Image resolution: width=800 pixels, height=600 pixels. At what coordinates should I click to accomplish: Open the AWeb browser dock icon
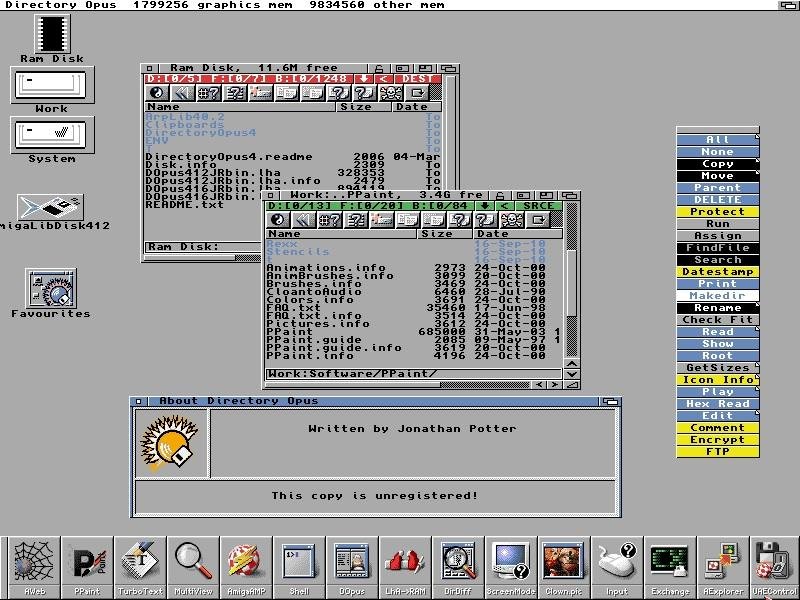[x=35, y=567]
